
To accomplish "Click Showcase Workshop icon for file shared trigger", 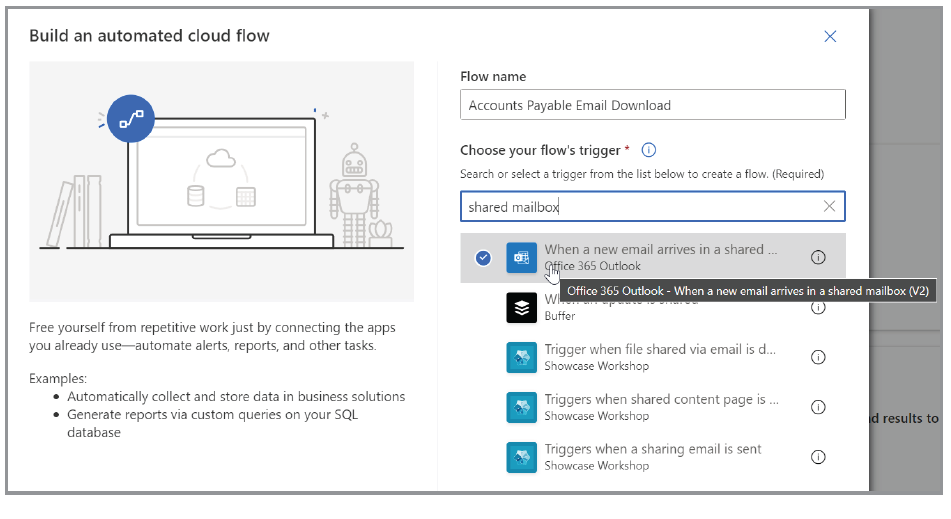I will pos(521,358).
